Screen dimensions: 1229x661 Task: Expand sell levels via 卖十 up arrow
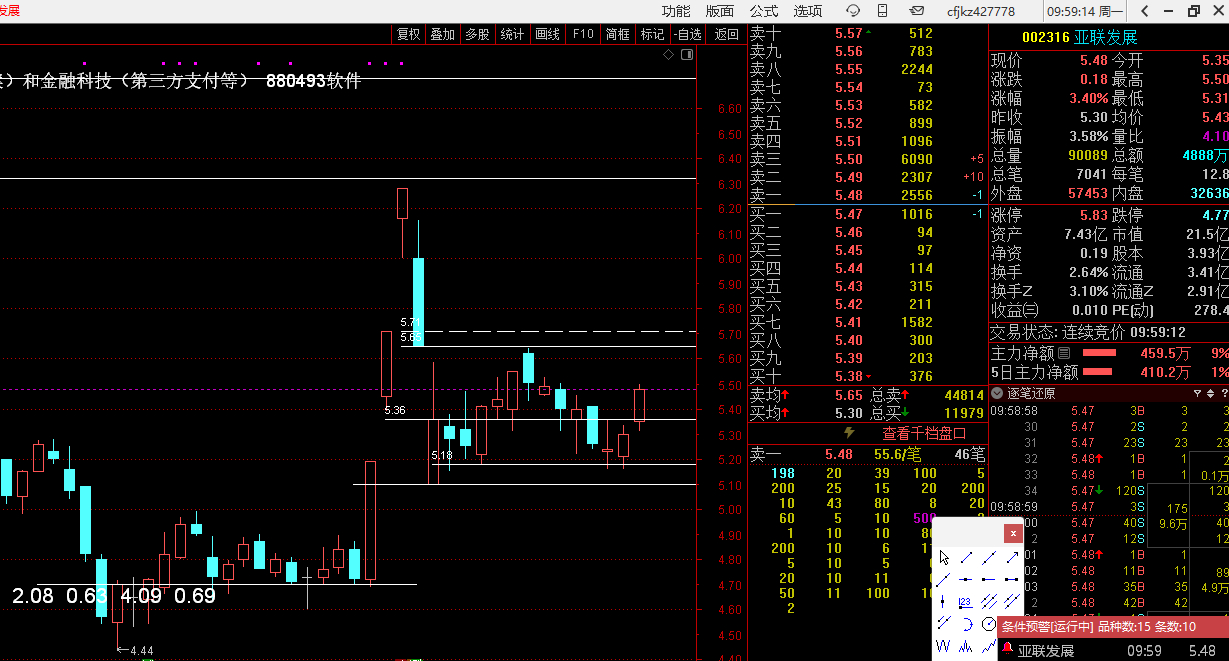coord(868,32)
